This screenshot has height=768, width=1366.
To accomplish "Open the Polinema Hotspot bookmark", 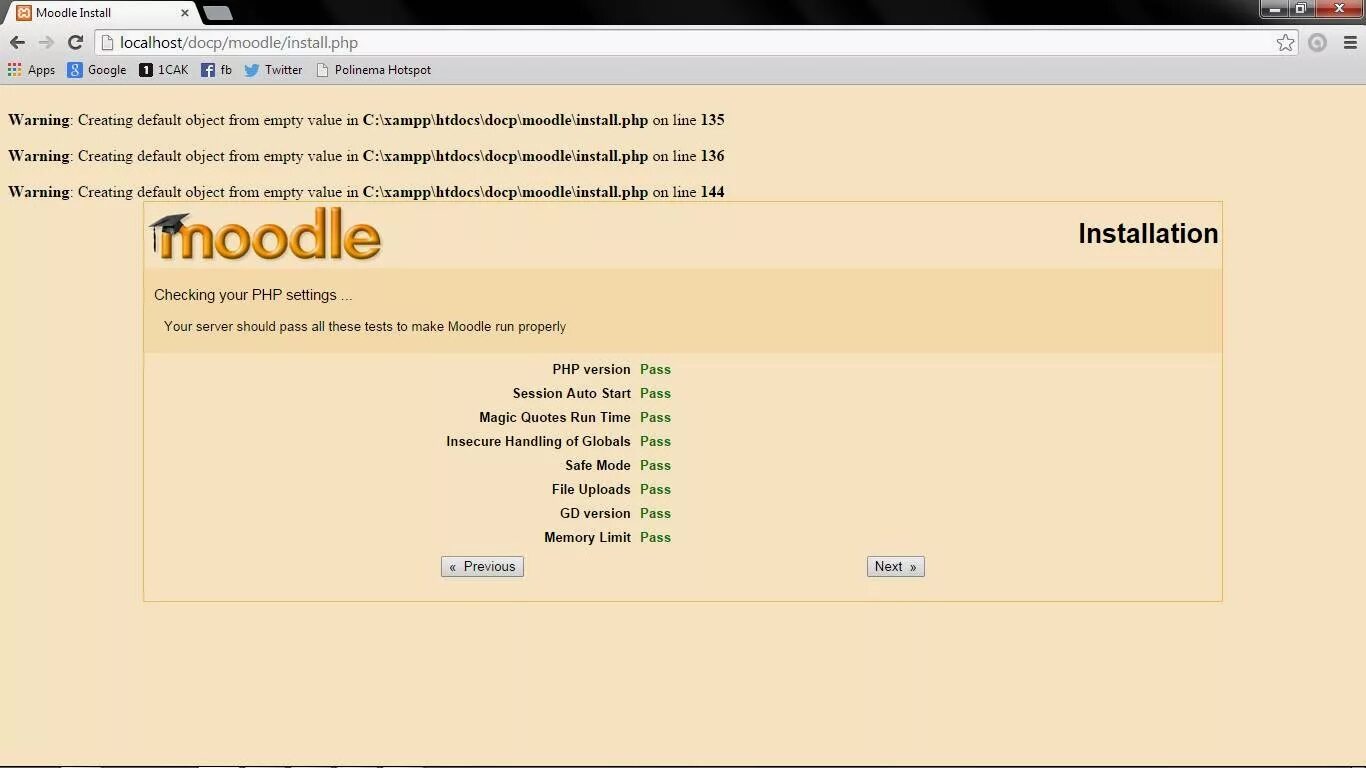I will (373, 70).
